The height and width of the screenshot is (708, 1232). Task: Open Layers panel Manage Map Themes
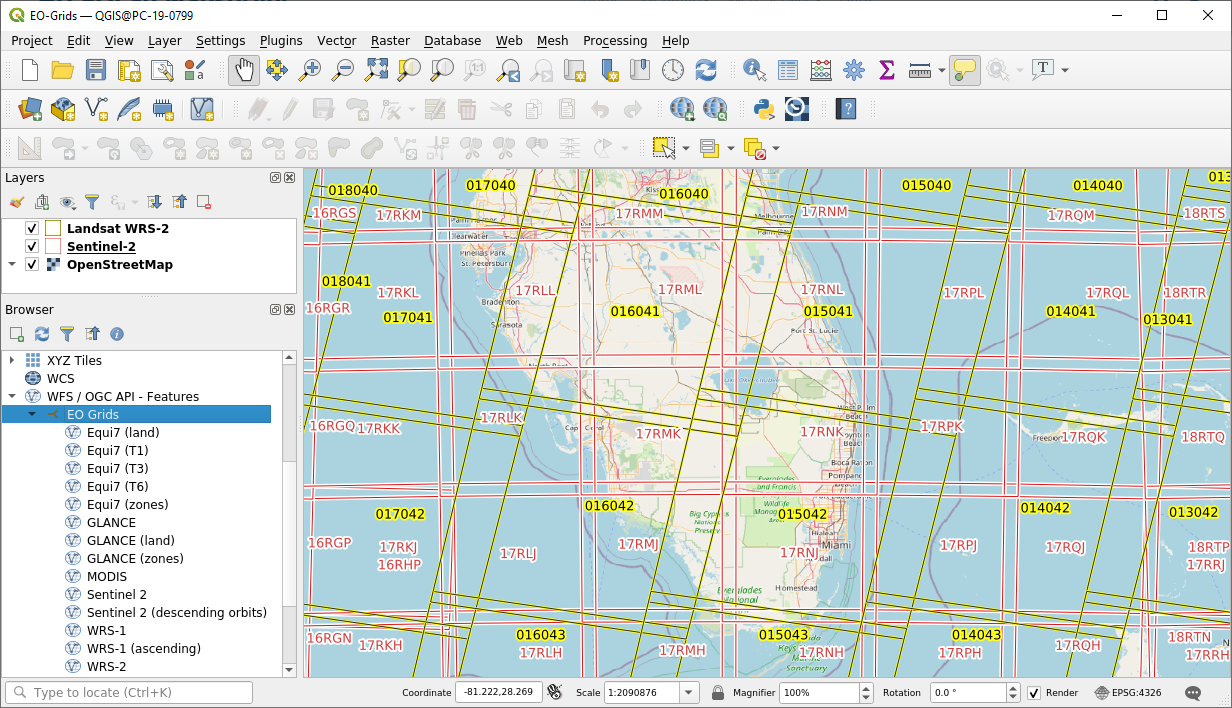coord(67,202)
